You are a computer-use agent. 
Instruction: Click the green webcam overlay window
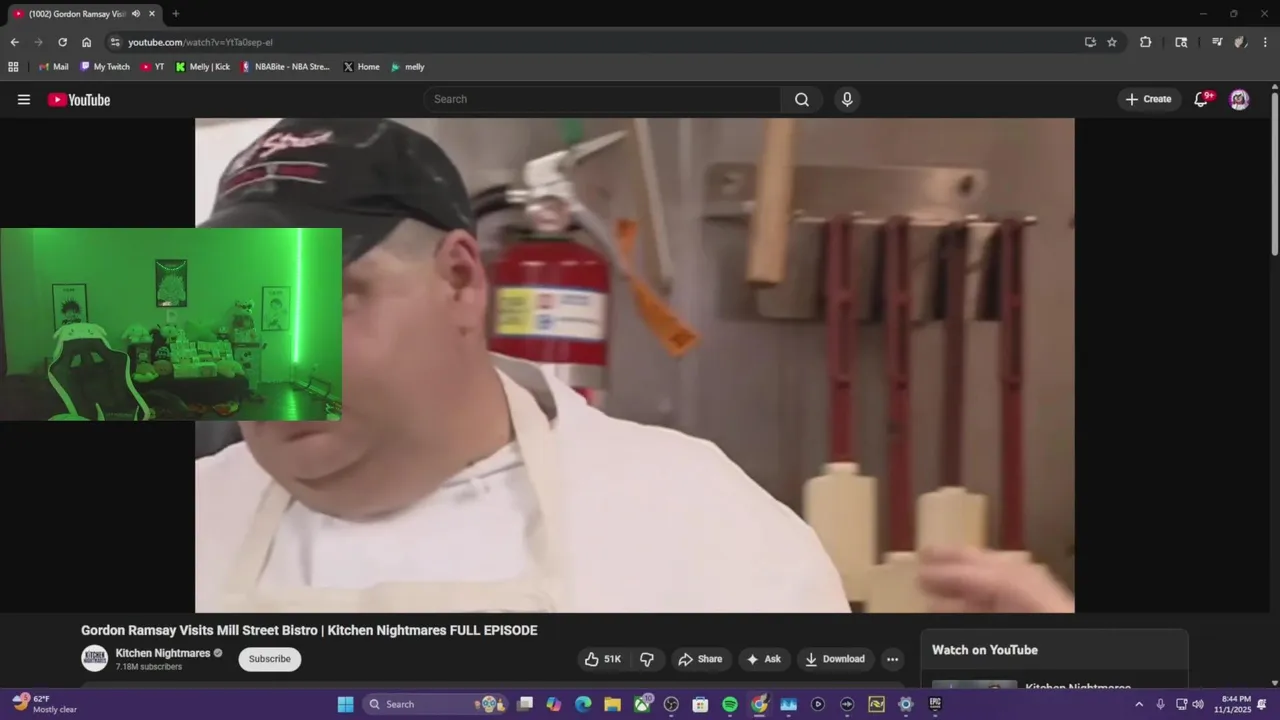pos(171,324)
